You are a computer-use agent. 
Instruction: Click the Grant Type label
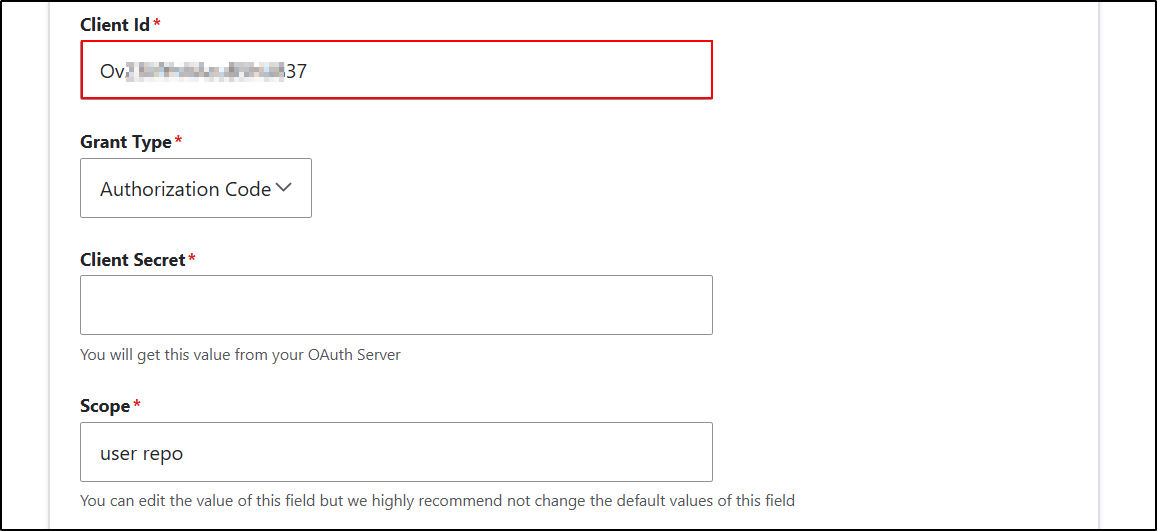(x=126, y=142)
